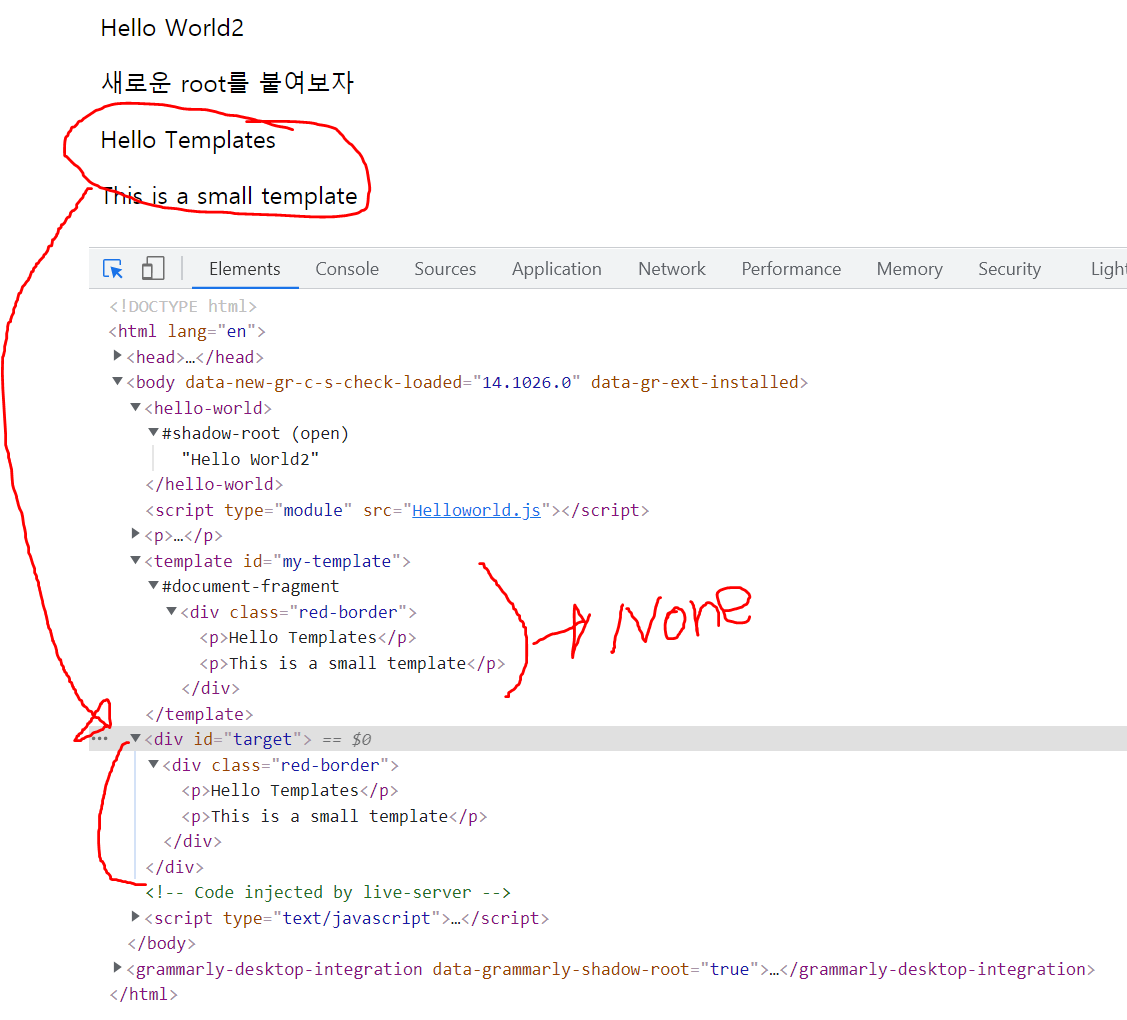
Task: Select the live-server injected comment line
Action: click(x=328, y=893)
